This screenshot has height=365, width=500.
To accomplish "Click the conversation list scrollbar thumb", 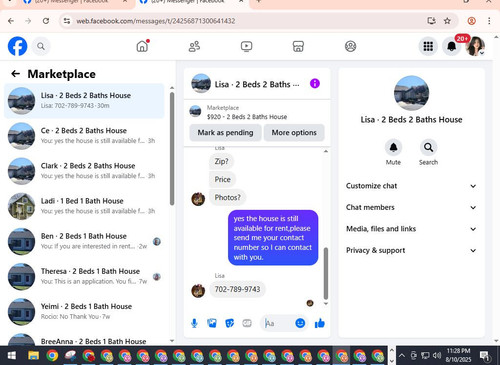I will click(172, 149).
